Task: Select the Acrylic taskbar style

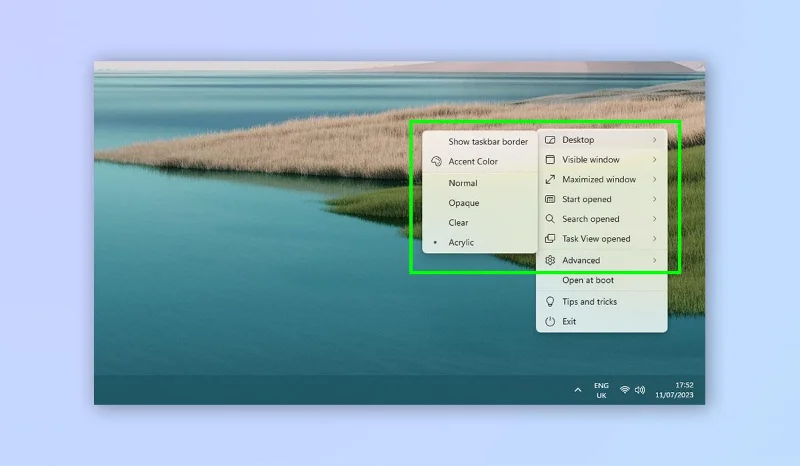Action: click(x=480, y=242)
